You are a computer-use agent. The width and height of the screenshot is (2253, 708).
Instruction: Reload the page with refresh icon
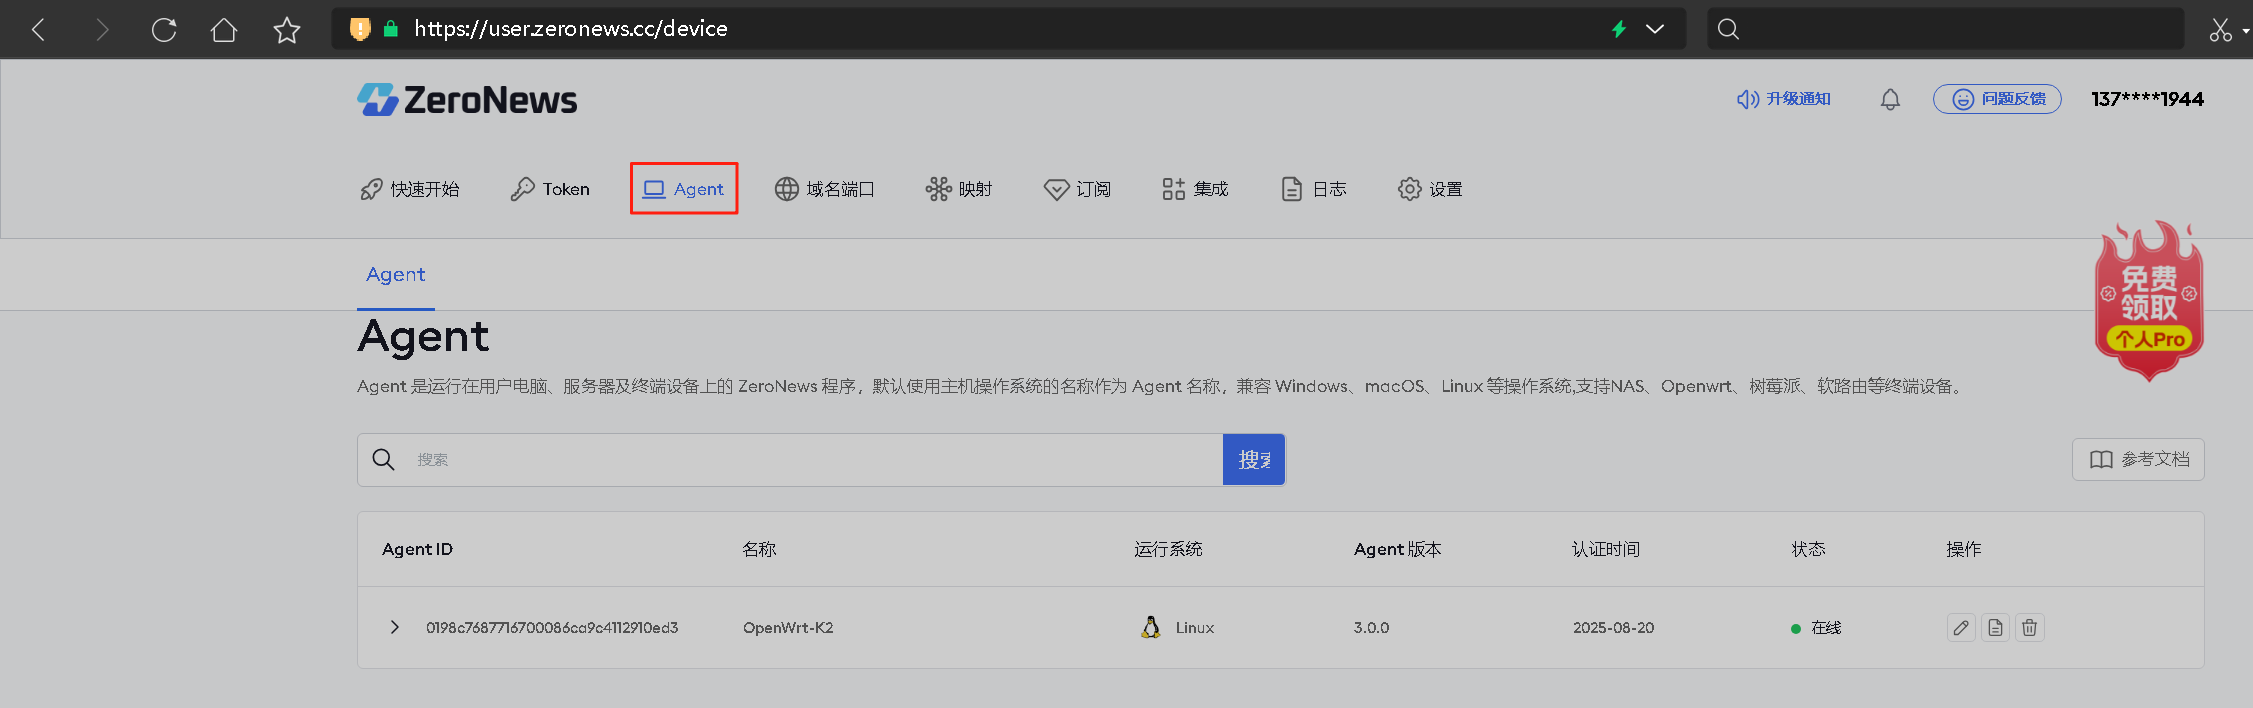pos(164,30)
